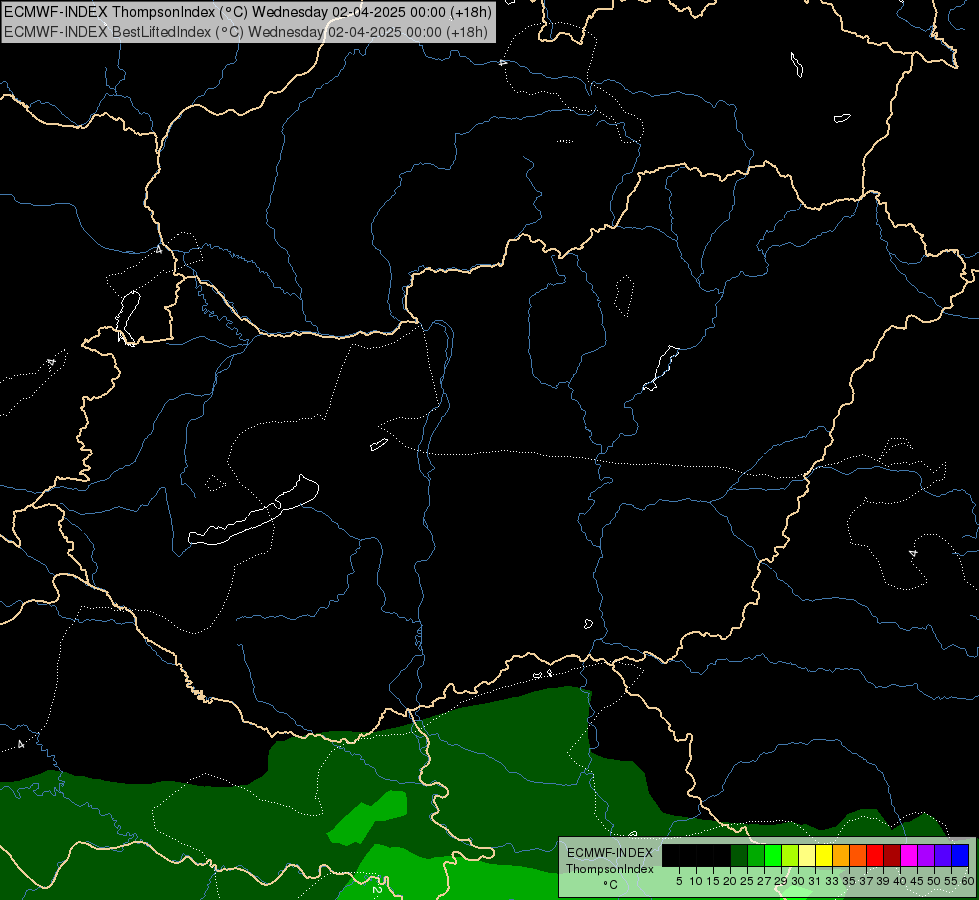Click the legend tick label 25
979x900 pixels.
[x=747, y=881]
